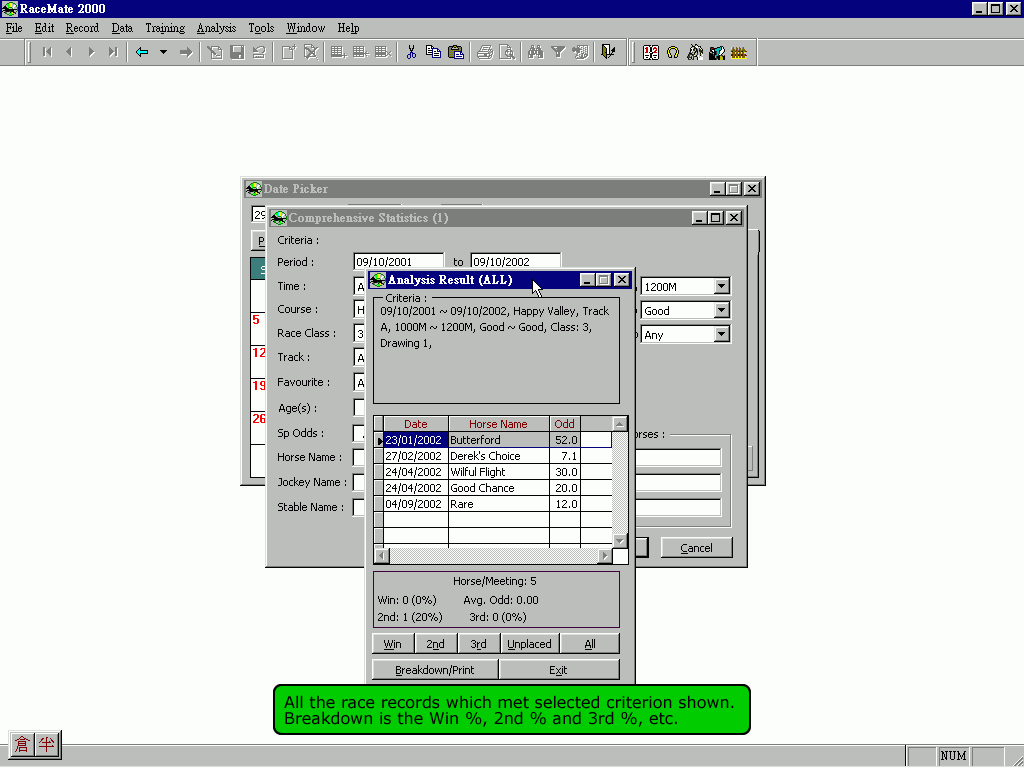This screenshot has width=1024, height=768.
Task: Click the Win filter button
Action: (393, 644)
